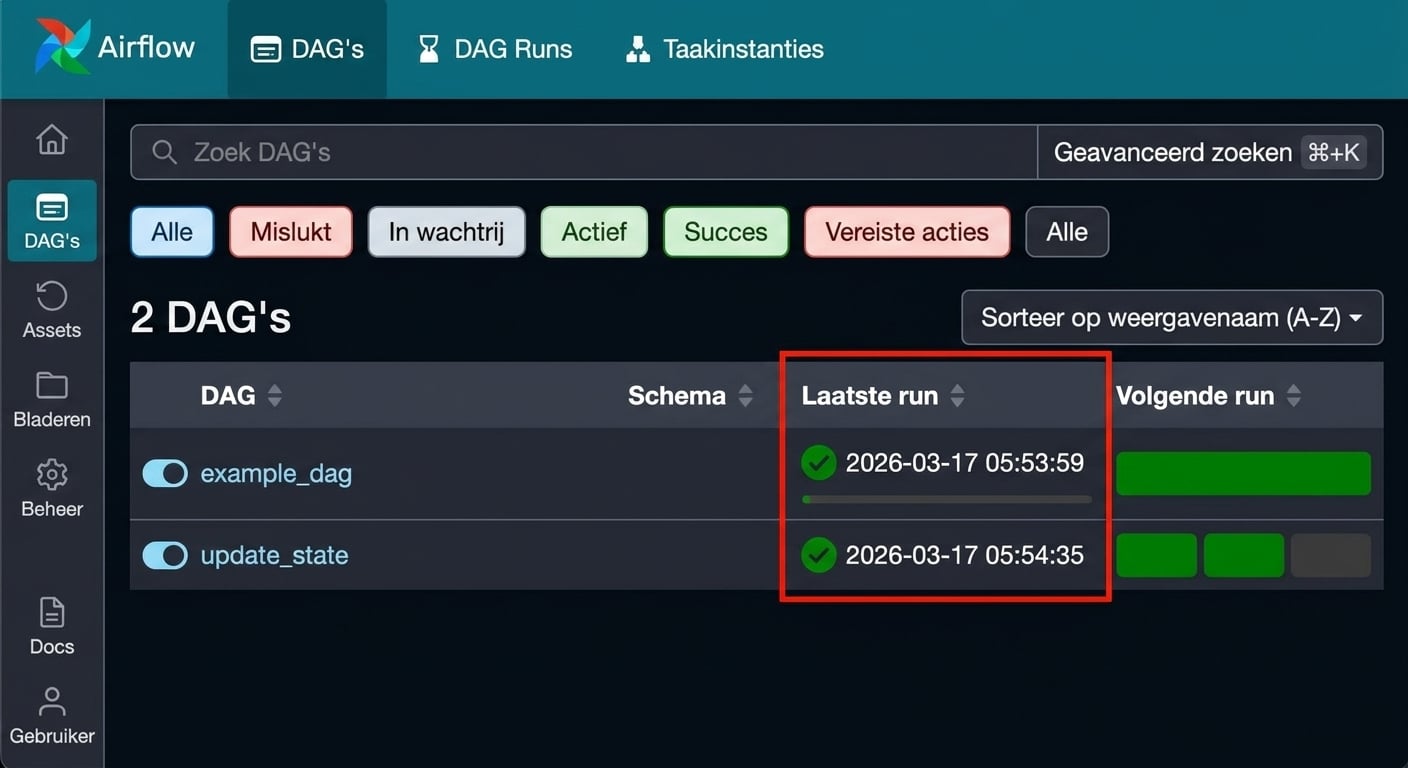The width and height of the screenshot is (1408, 768).
Task: Sort by the DAG column header
Action: coord(241,396)
